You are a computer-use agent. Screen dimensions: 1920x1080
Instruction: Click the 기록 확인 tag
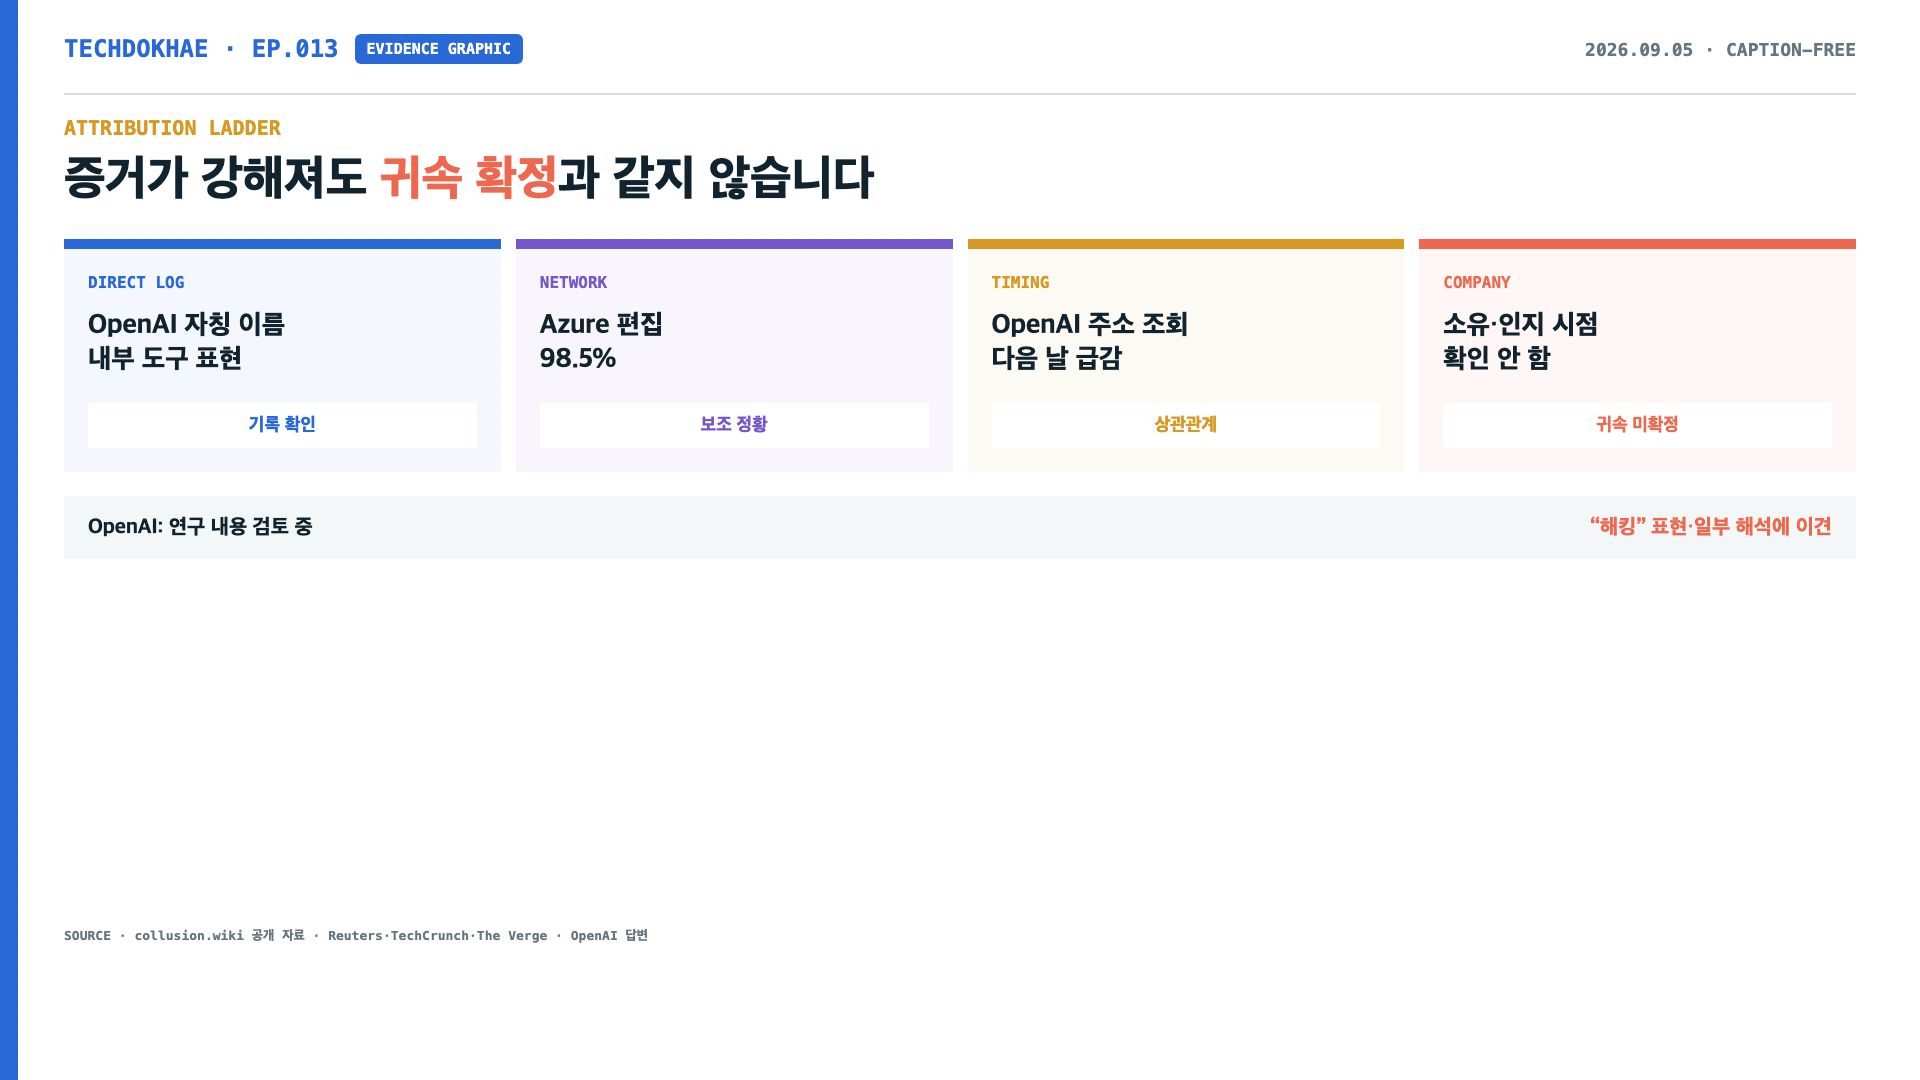click(x=282, y=425)
